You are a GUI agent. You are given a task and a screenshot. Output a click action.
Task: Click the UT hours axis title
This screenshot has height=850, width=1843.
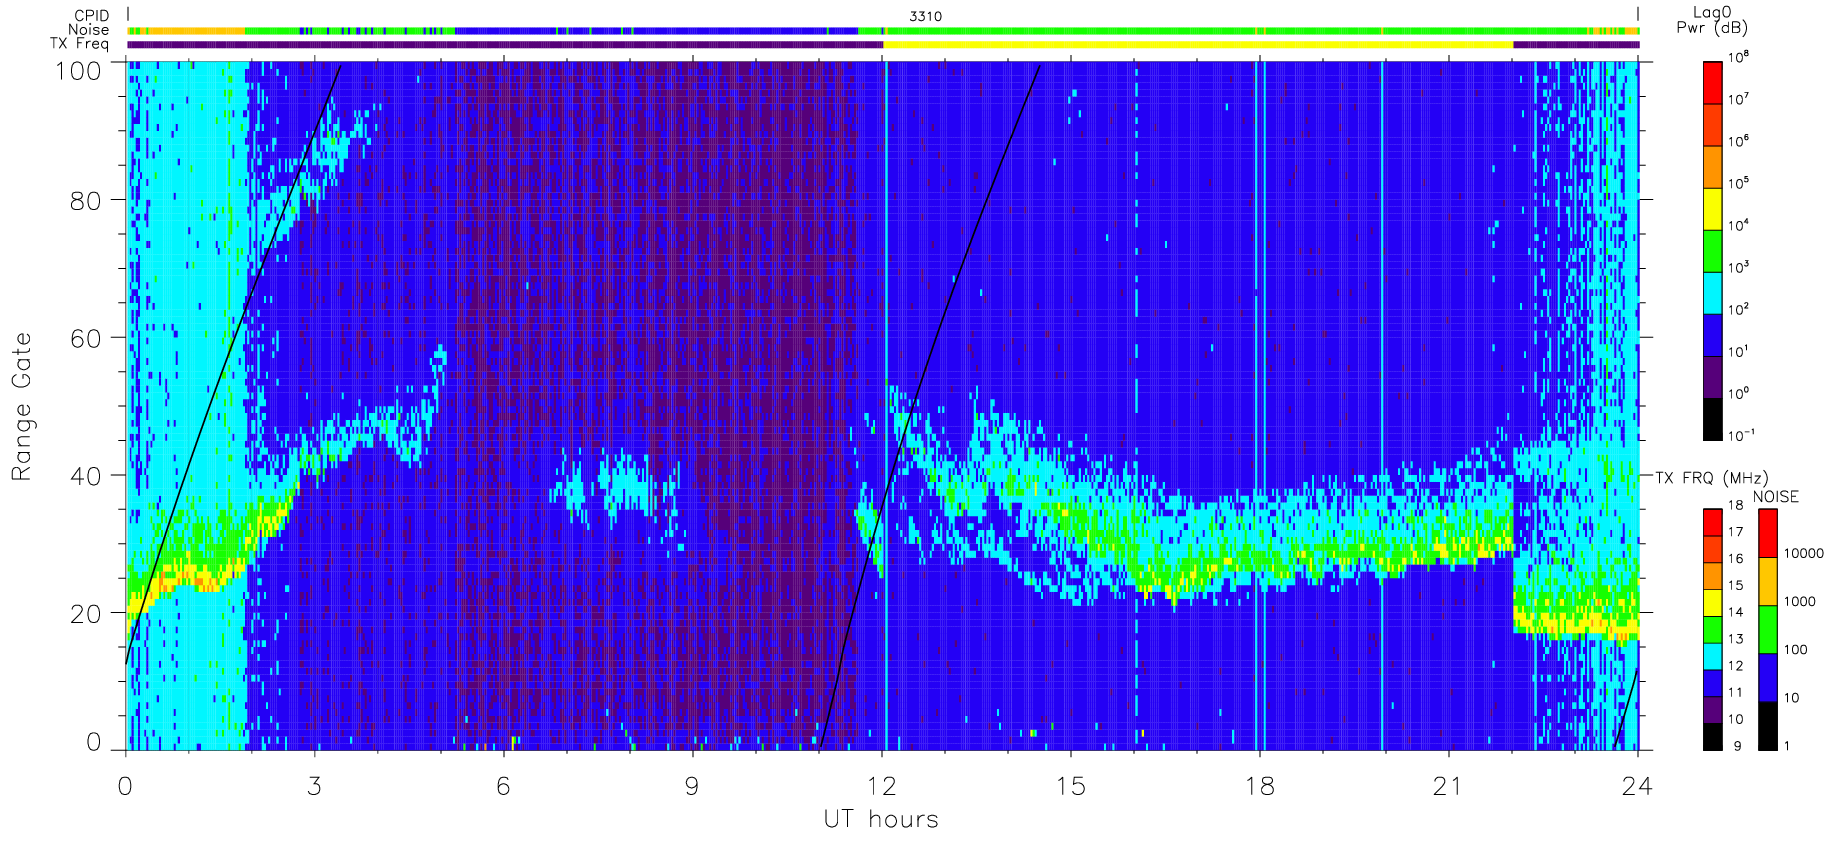[x=881, y=819]
